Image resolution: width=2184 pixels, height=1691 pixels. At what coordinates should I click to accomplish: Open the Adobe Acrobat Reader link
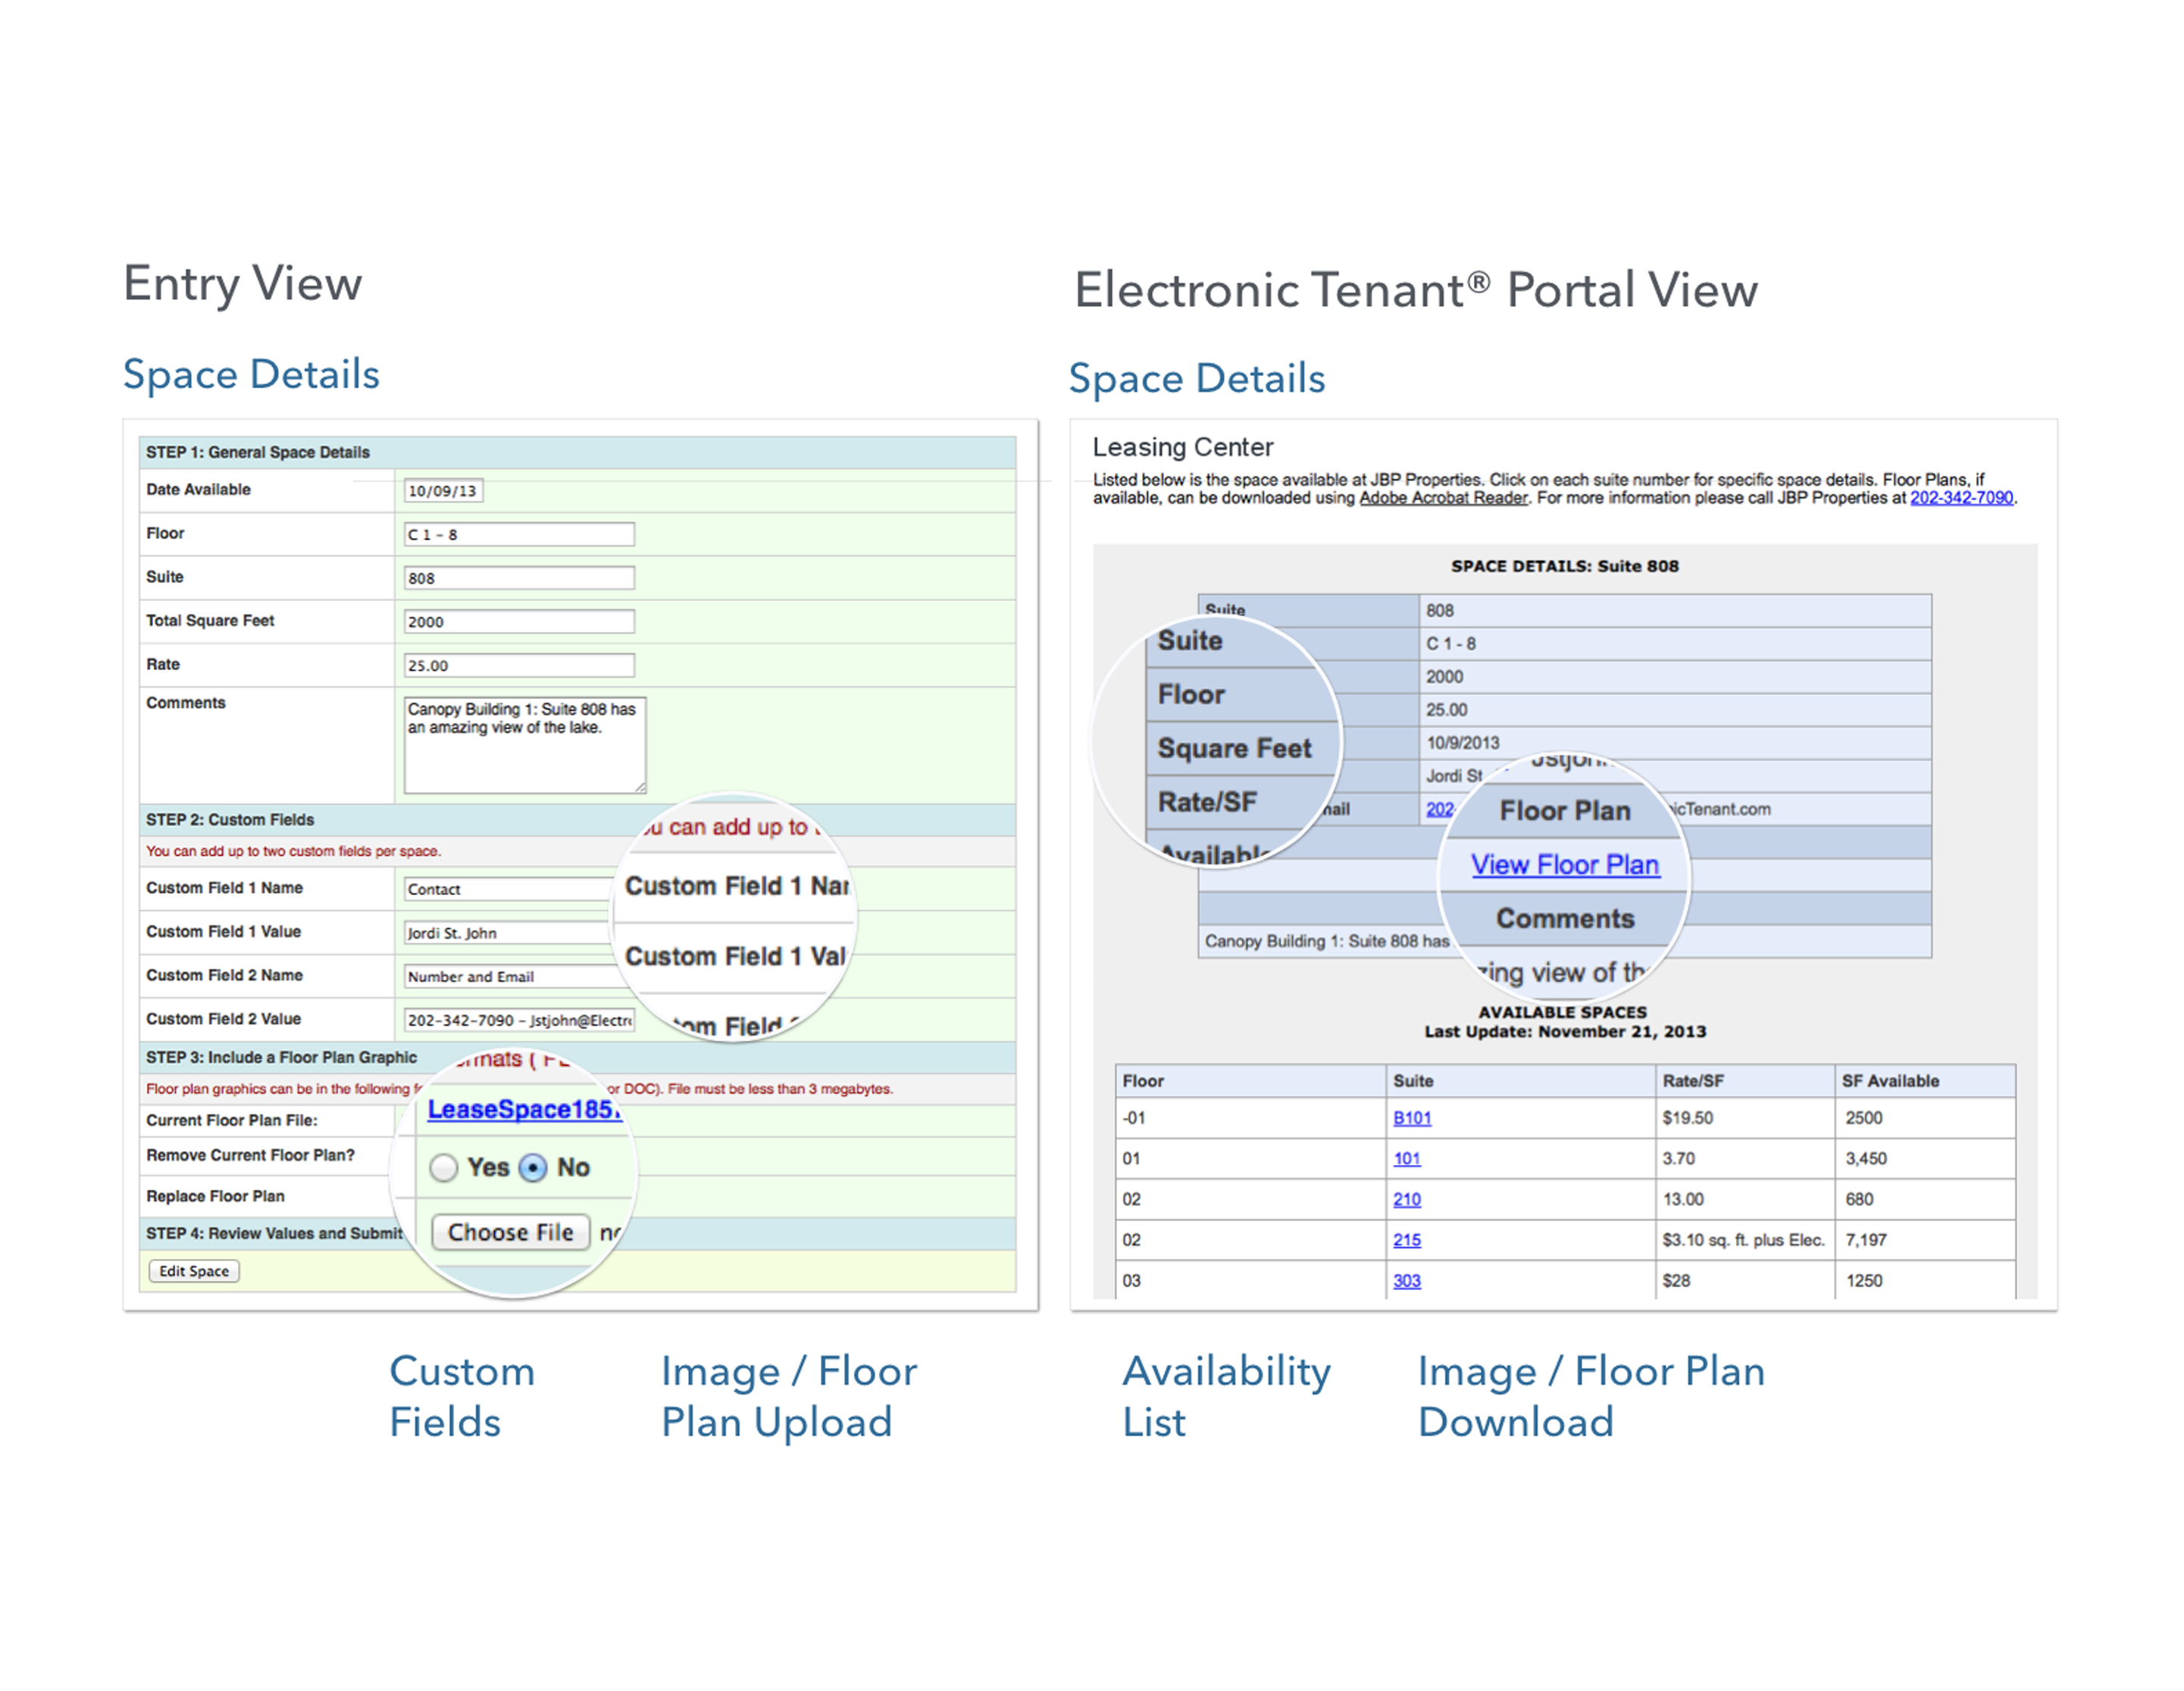[1443, 498]
